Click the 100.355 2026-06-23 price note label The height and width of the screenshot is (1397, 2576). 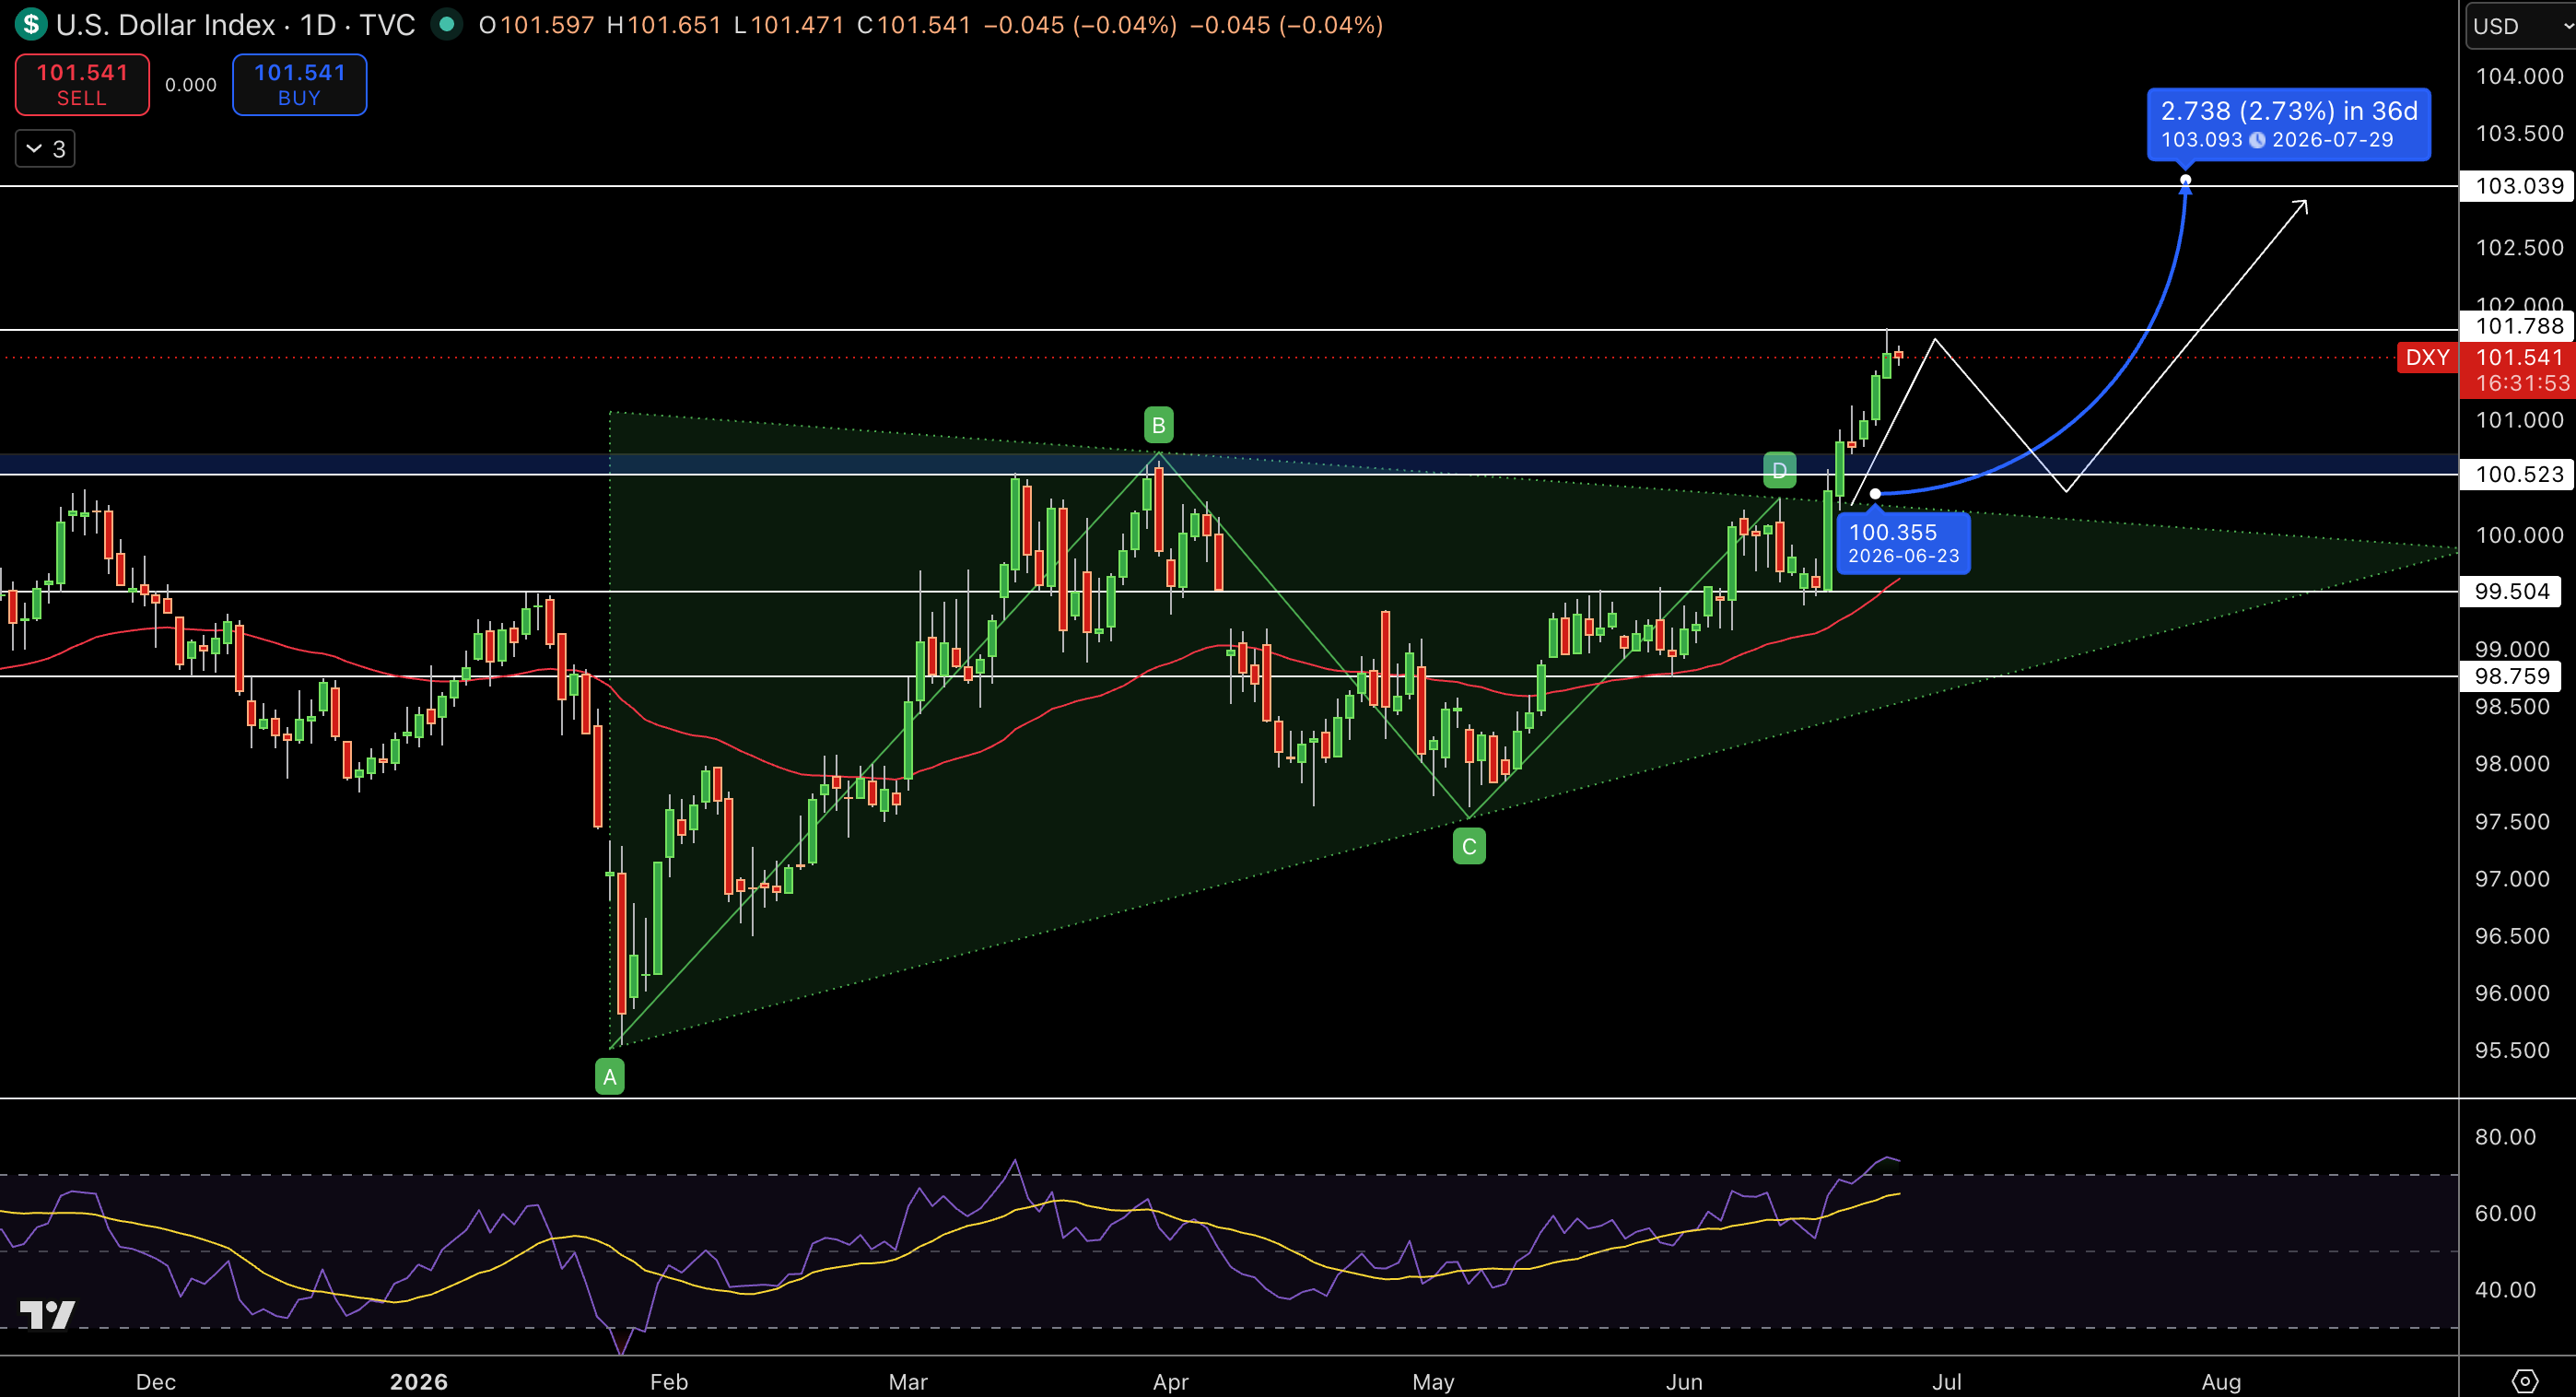(1903, 543)
